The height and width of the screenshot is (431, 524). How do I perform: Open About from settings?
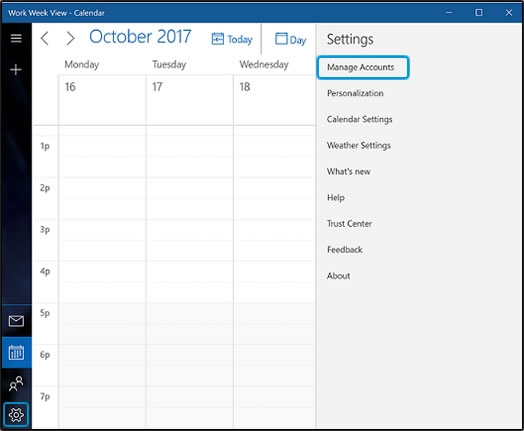pyautogui.click(x=339, y=276)
